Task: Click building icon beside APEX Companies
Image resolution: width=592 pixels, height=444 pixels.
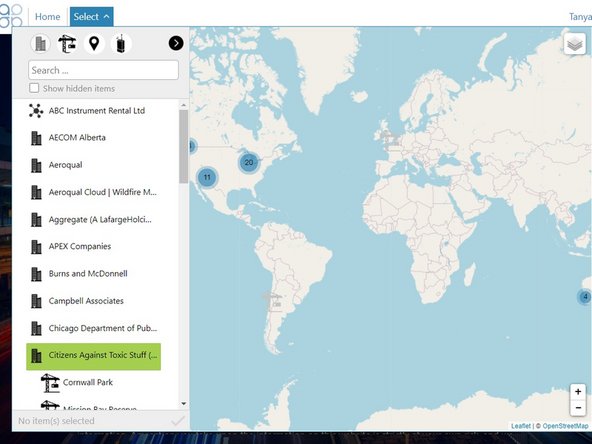Action: 36,247
